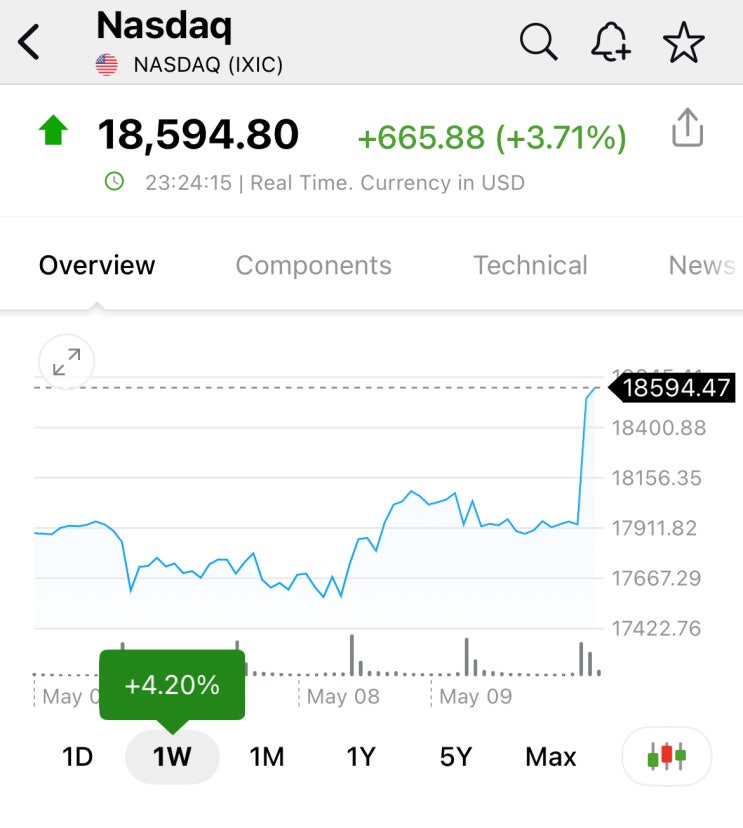Open the Technical tab
The width and height of the screenshot is (743, 828).
coord(530,265)
